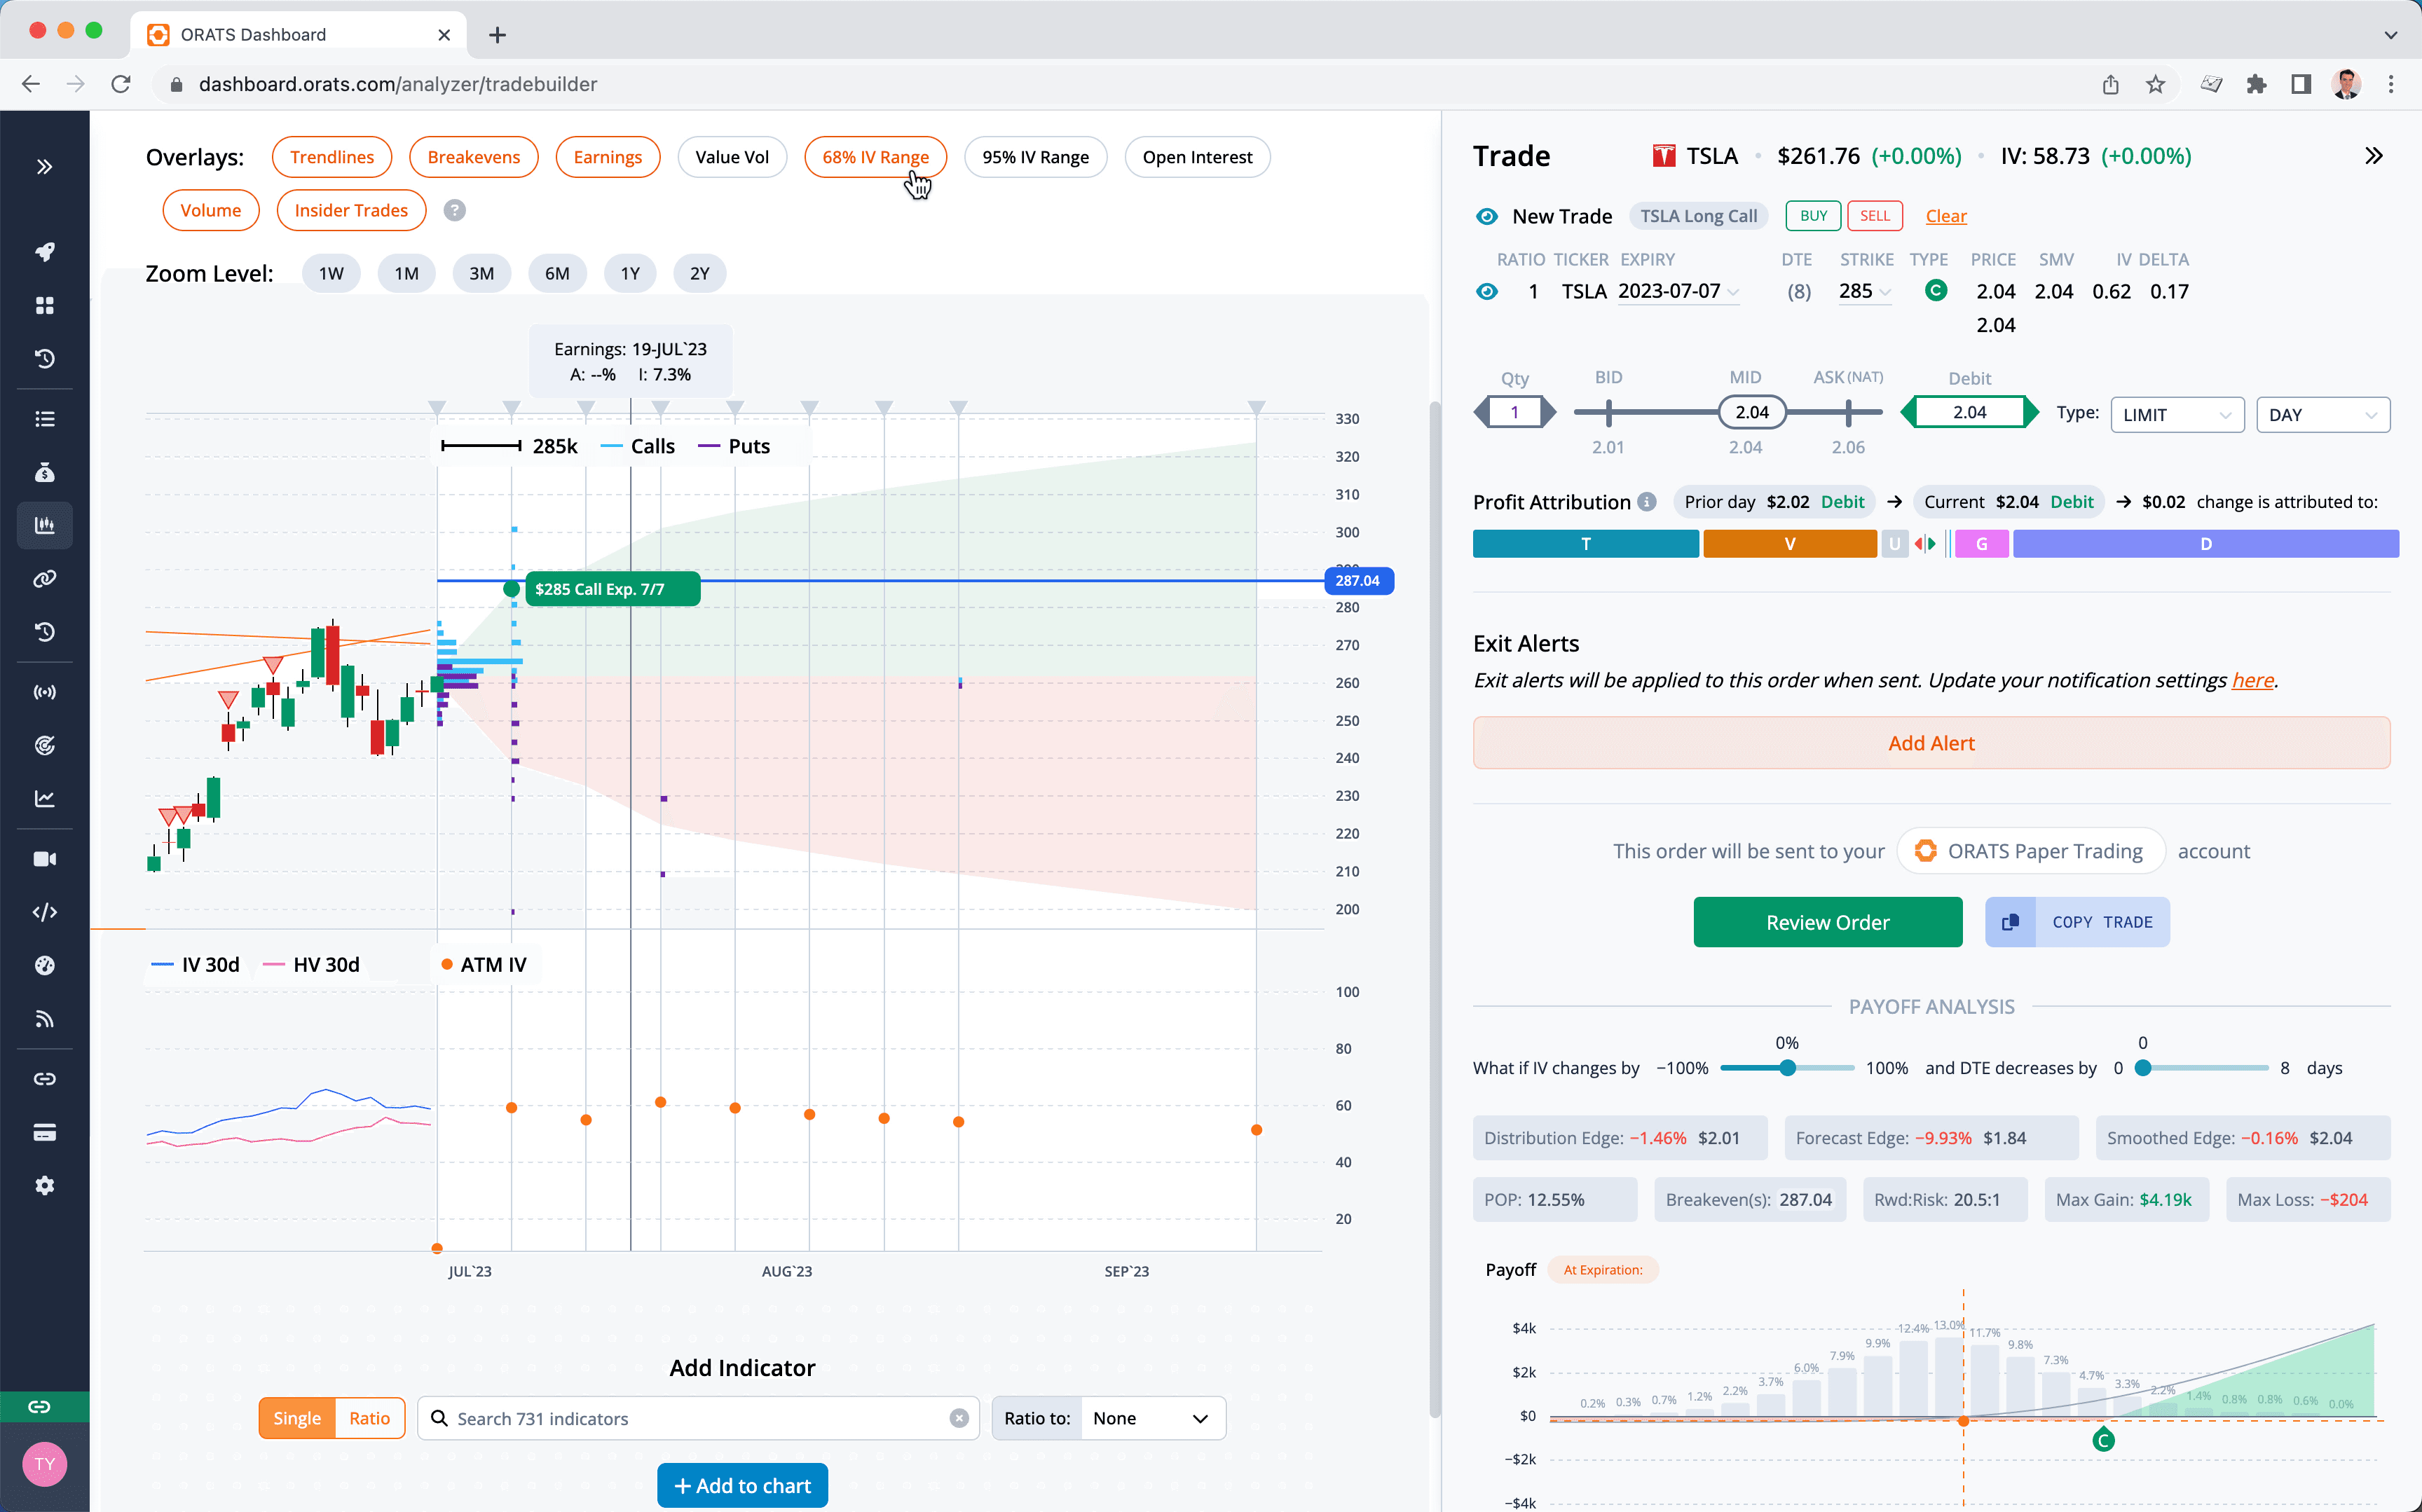Open the expiry 2023-07-07 dropdown
Screen dimensions: 2422x1512
pyautogui.click(x=1679, y=291)
